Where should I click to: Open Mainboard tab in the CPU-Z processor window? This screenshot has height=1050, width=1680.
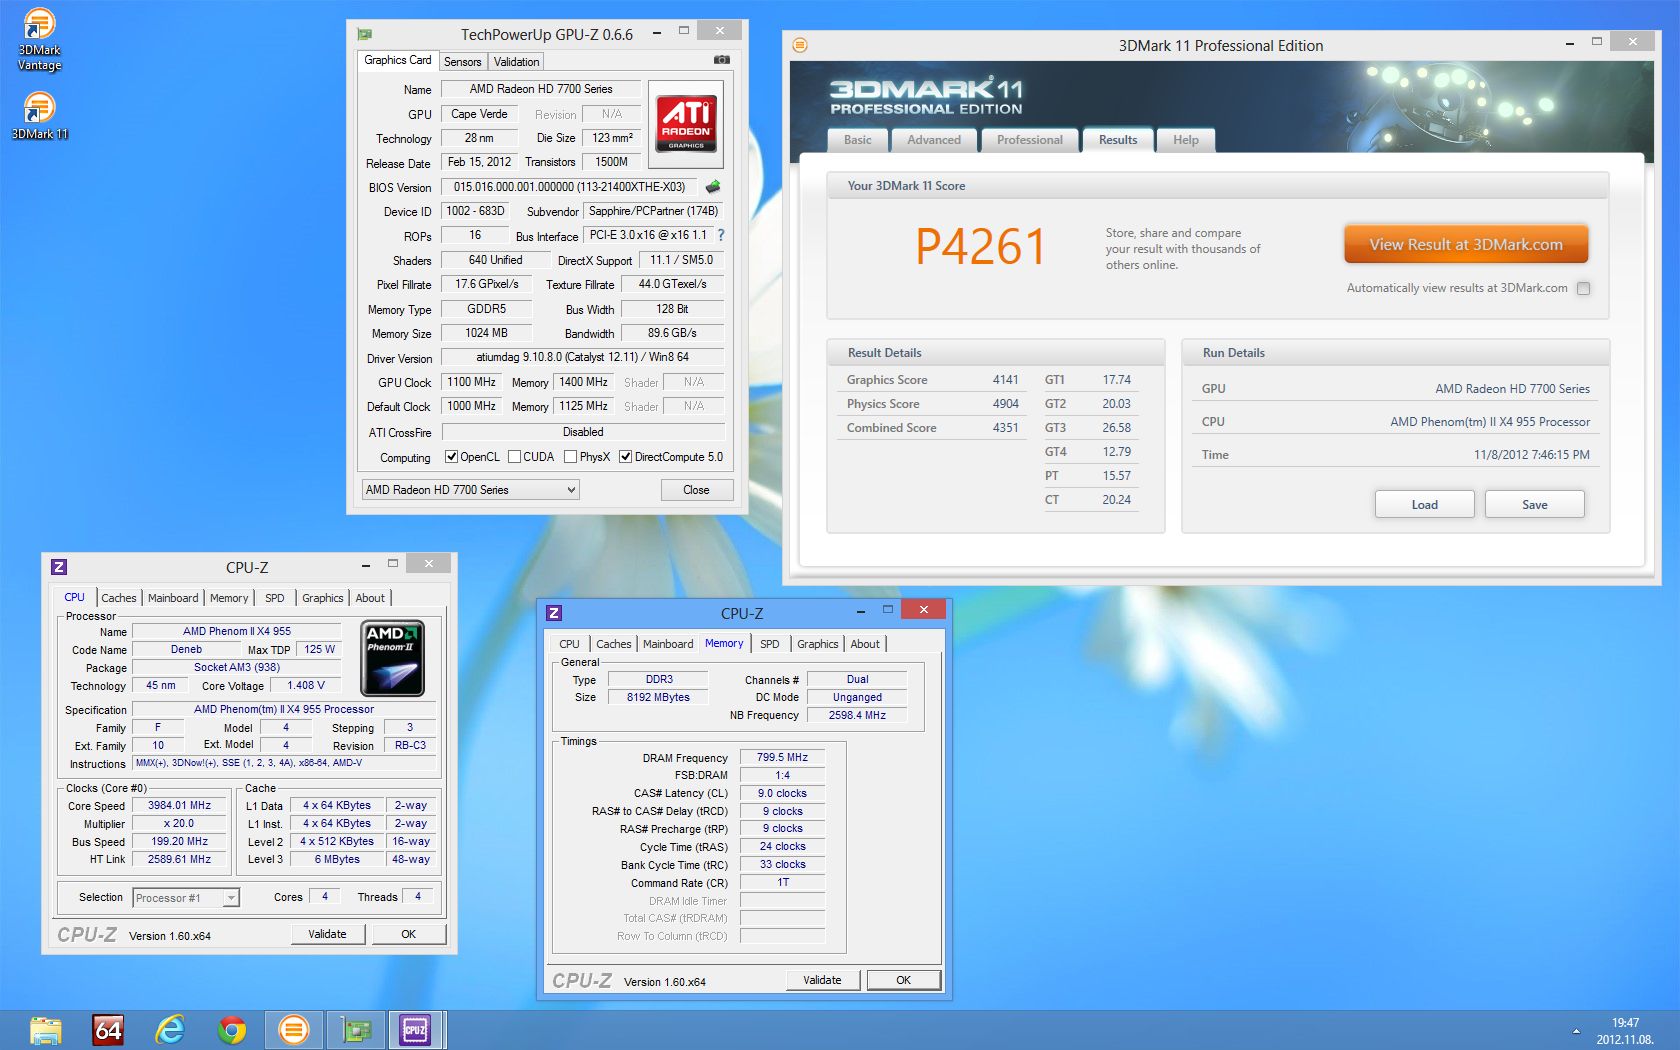tap(173, 598)
